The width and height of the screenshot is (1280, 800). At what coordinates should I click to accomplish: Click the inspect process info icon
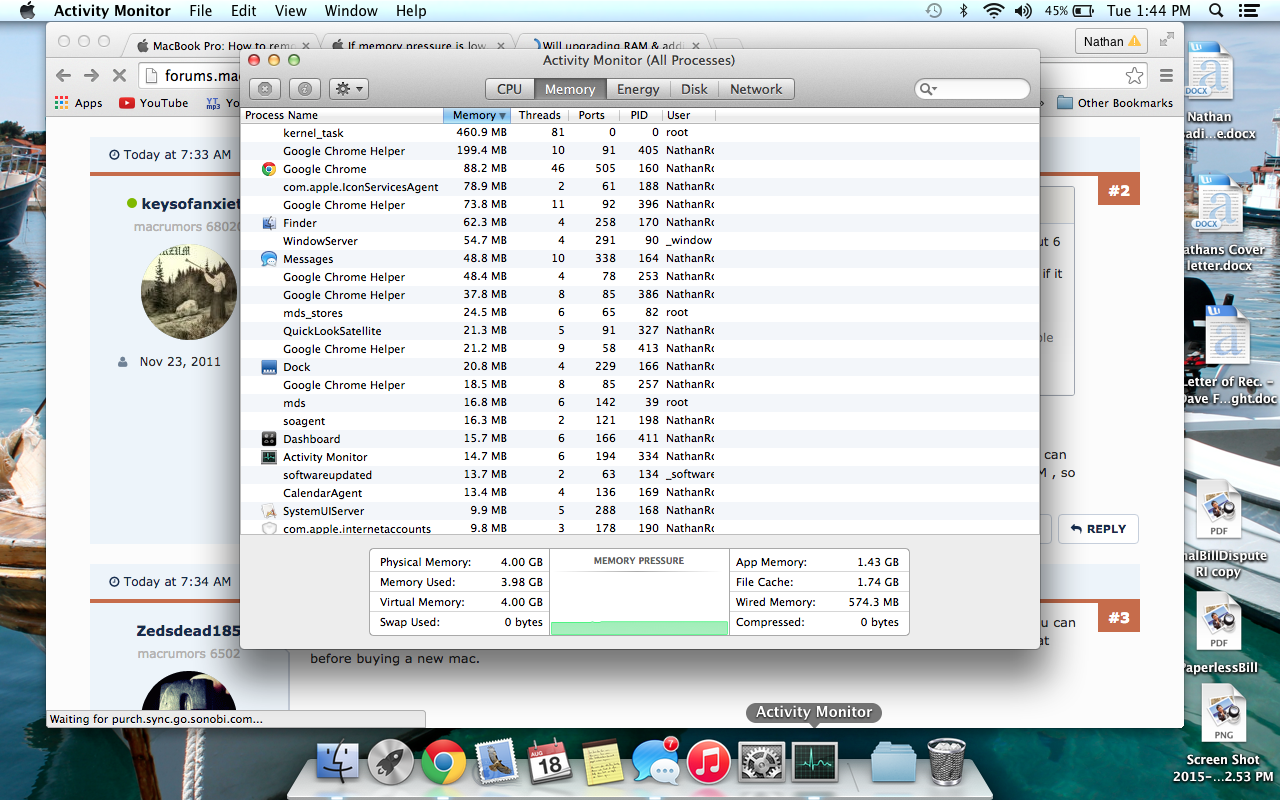[305, 89]
